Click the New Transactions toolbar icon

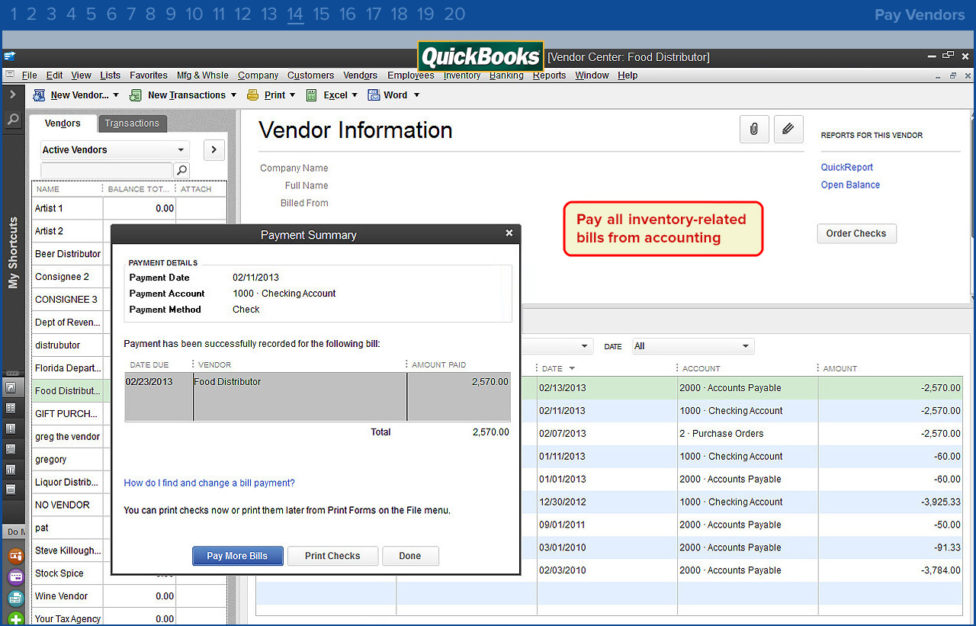pos(135,95)
